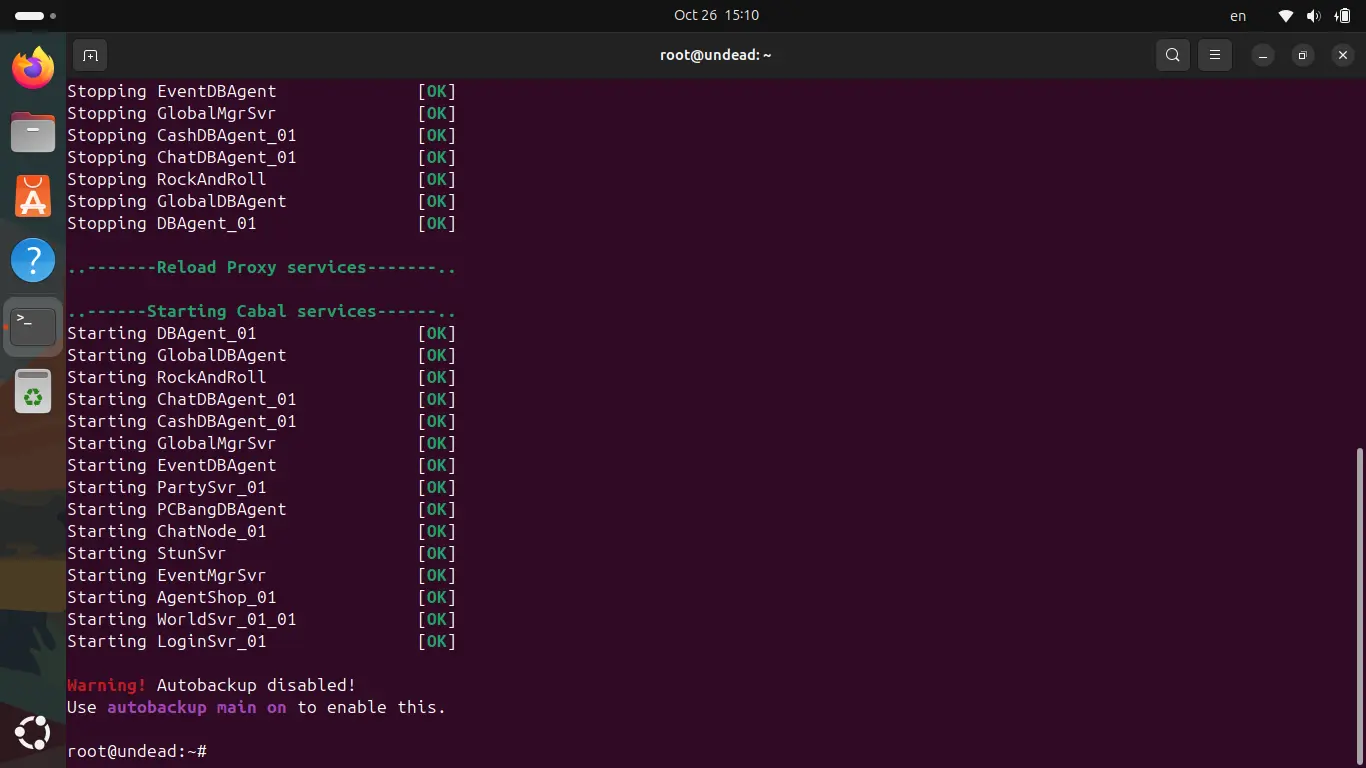Click the terminal search magnifier icon

coord(1173,55)
